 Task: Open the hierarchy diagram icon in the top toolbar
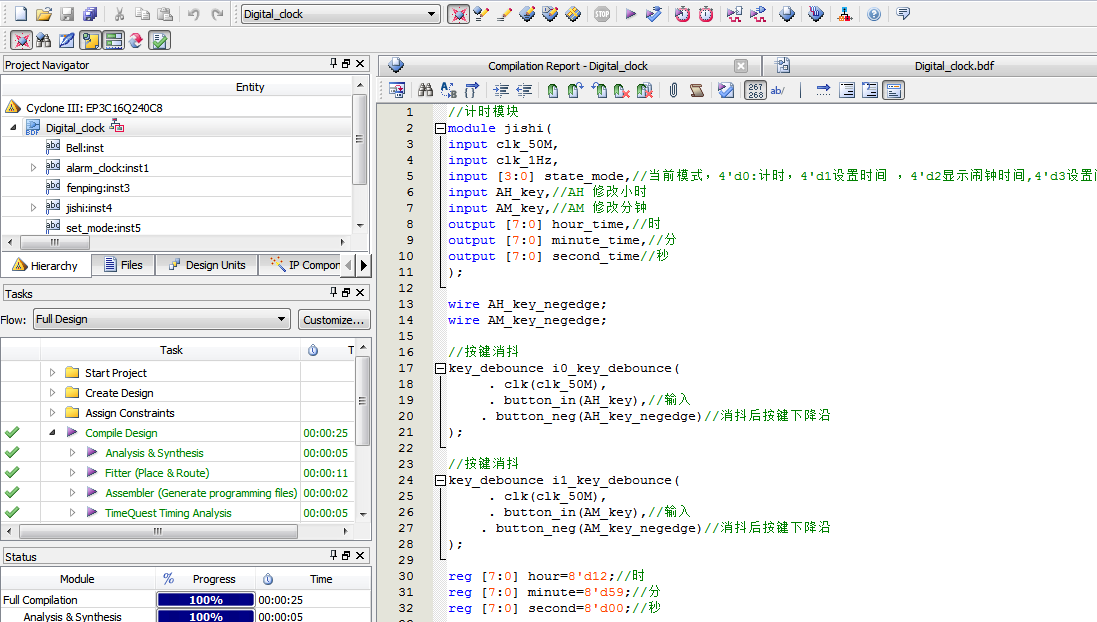[x=844, y=14]
